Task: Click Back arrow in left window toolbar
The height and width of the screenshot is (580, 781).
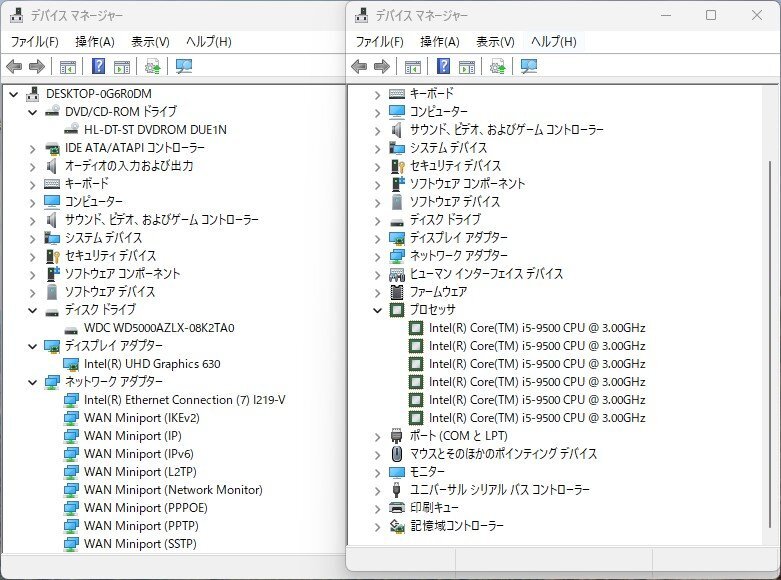Action: tap(14, 66)
